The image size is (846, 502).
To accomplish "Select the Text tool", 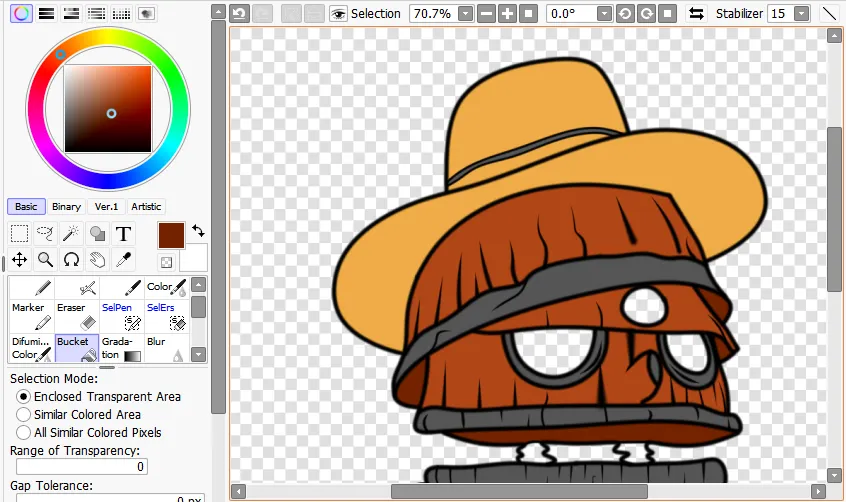I will pyautogui.click(x=123, y=234).
